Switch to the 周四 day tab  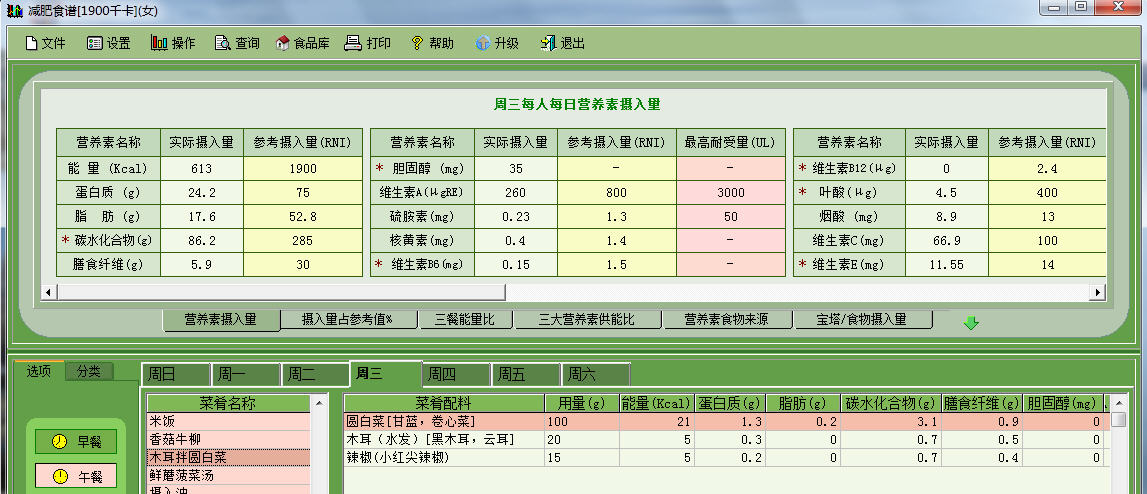pos(442,375)
